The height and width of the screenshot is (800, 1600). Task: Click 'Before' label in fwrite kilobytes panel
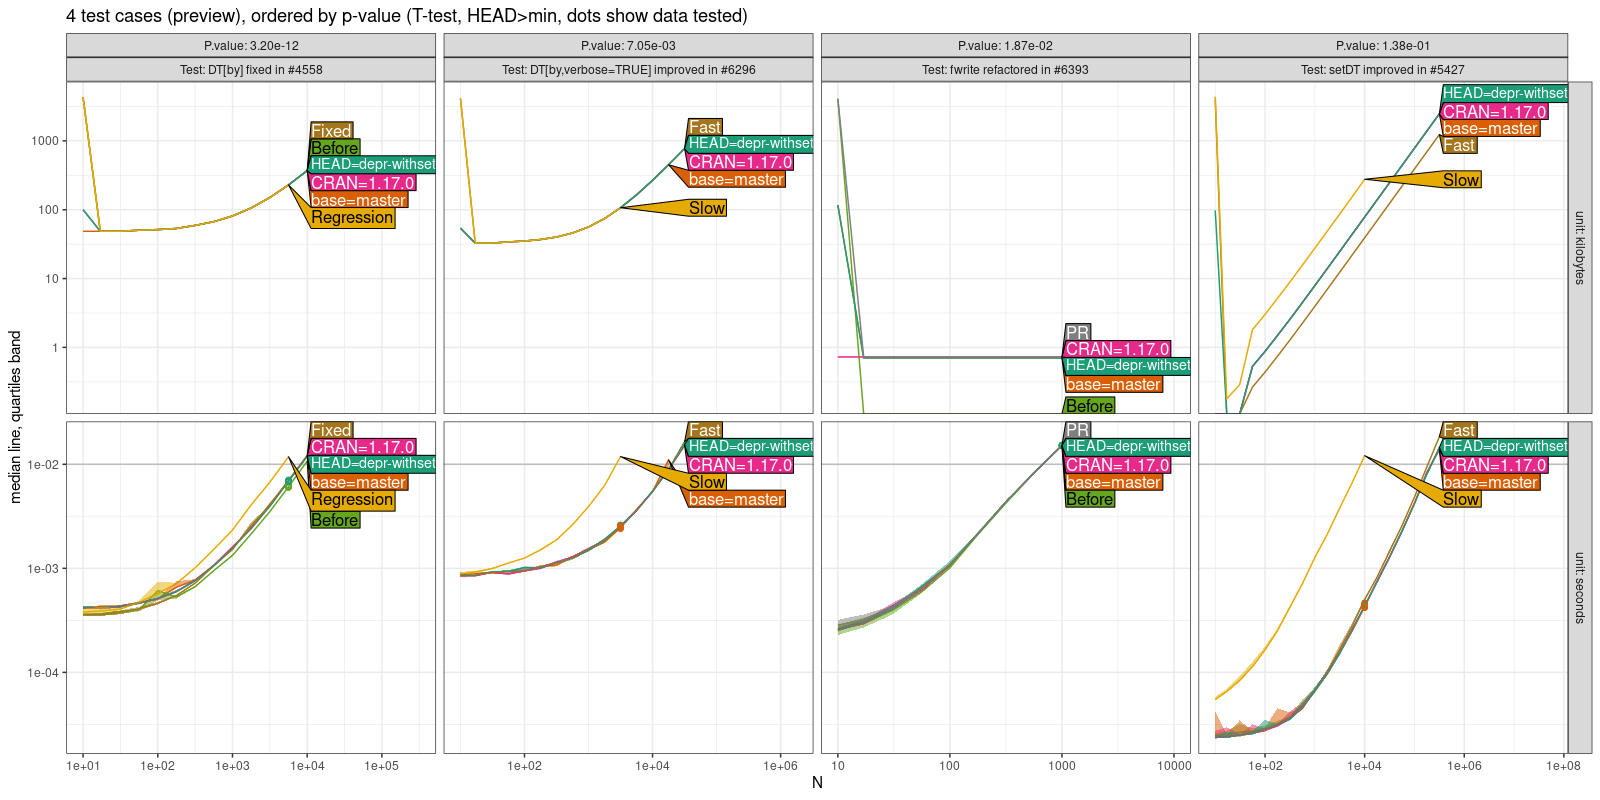click(x=1089, y=406)
